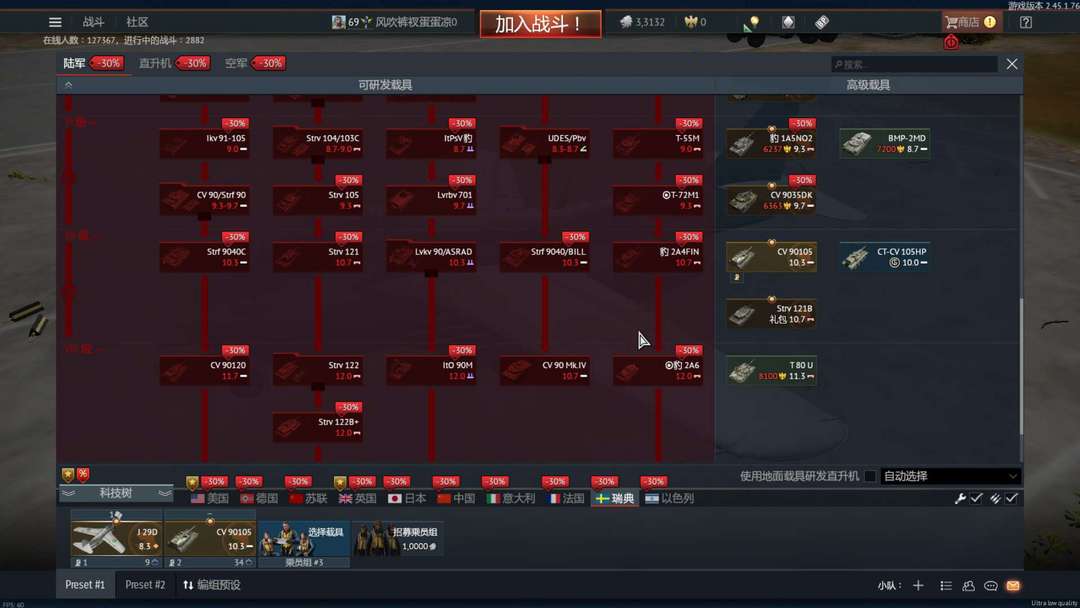Click the player avatar icon
The height and width of the screenshot is (608, 1080).
[x=338, y=22]
